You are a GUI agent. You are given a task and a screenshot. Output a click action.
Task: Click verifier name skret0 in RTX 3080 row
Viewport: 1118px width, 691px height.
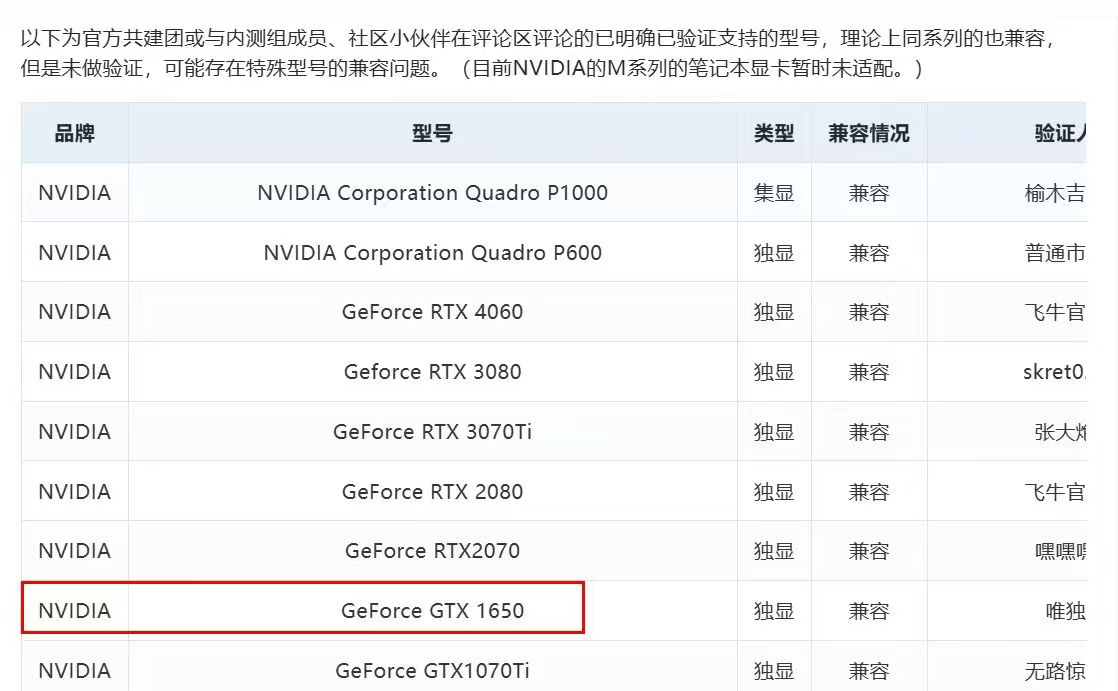tap(1055, 372)
